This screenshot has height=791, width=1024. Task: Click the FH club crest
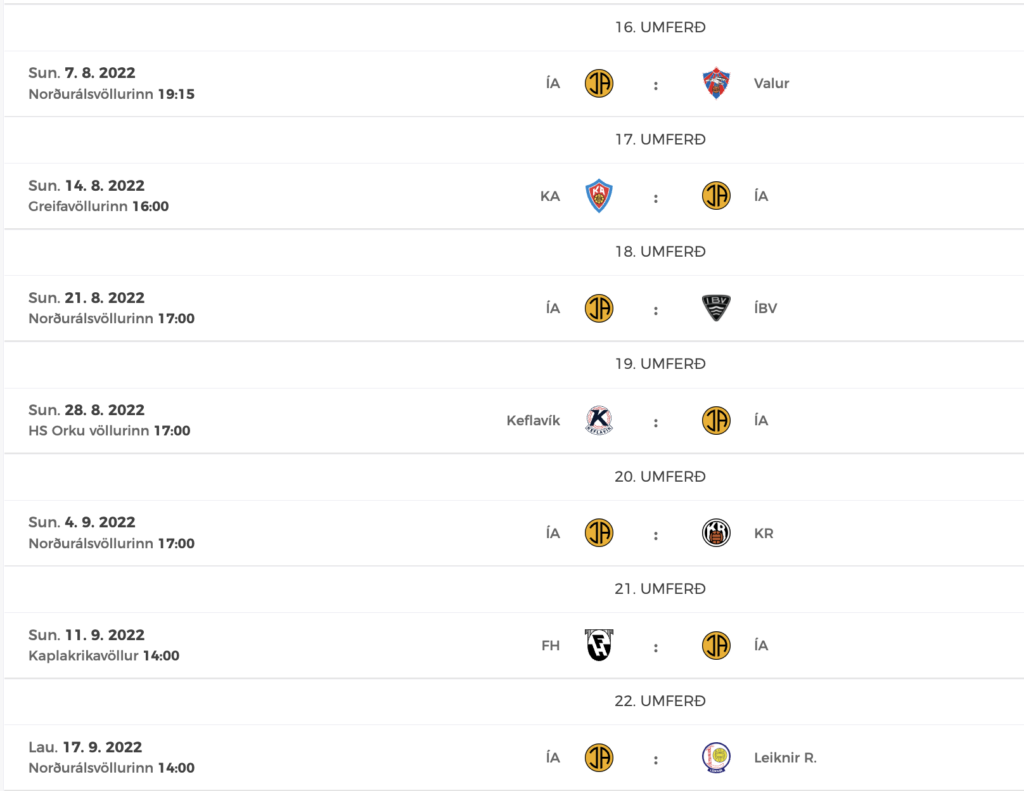(599, 645)
